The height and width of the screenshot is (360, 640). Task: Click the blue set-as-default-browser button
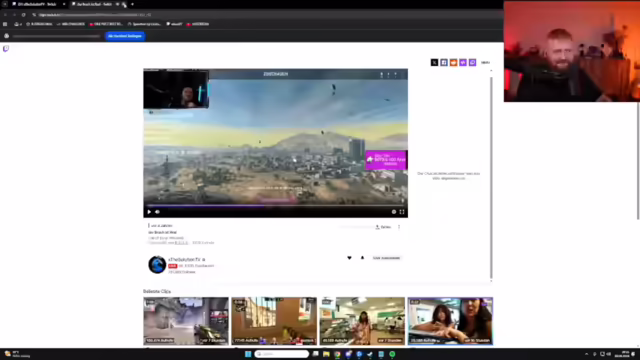[x=125, y=36]
